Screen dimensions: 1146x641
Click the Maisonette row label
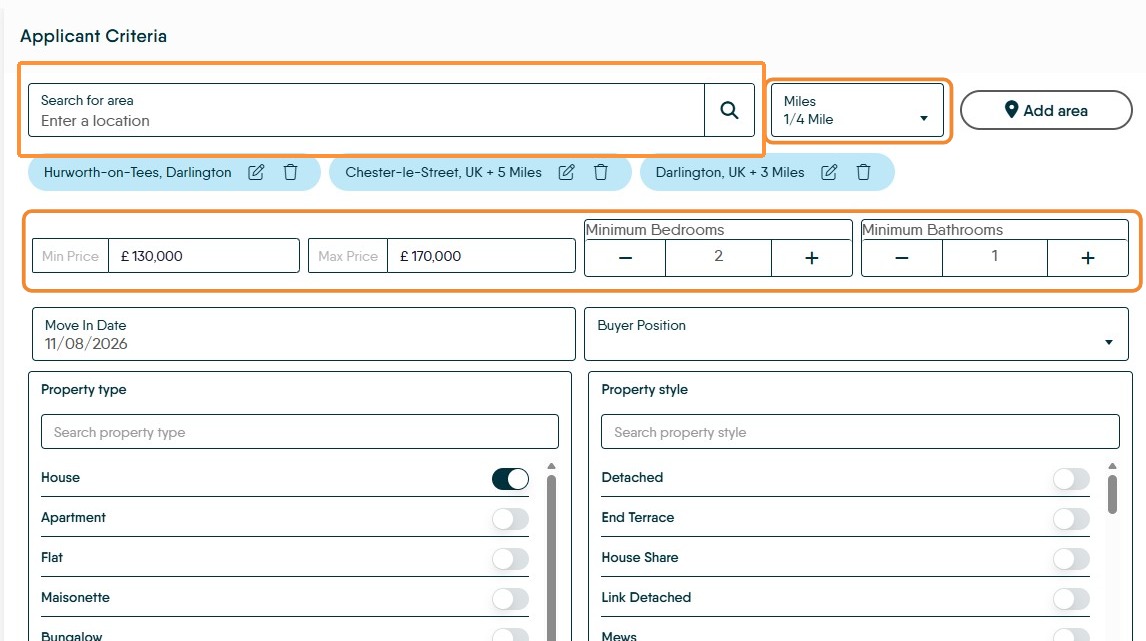coord(75,597)
